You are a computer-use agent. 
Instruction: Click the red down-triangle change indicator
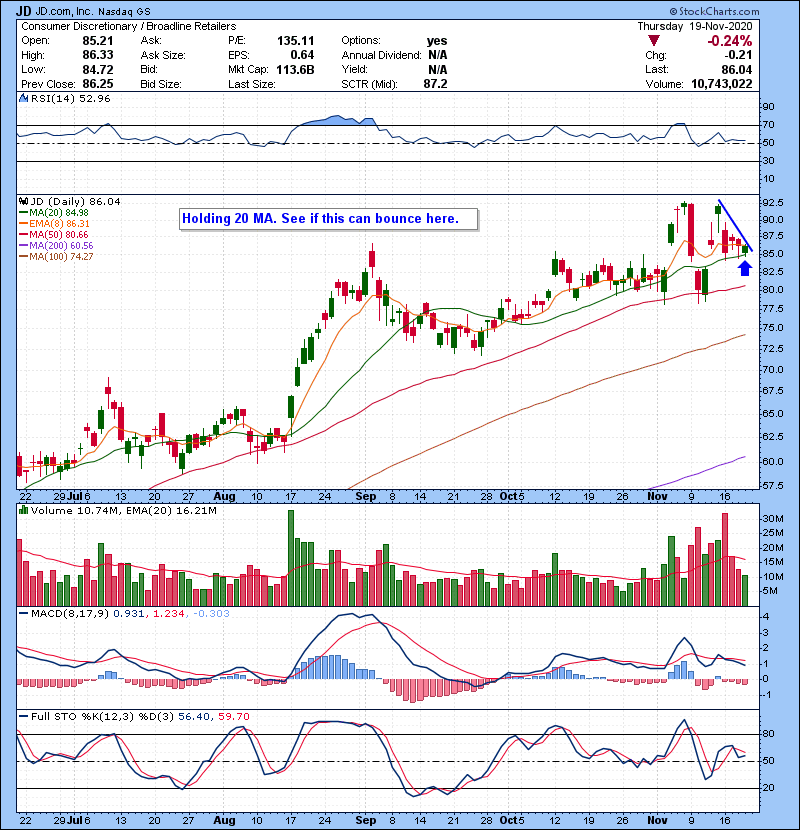(654, 41)
